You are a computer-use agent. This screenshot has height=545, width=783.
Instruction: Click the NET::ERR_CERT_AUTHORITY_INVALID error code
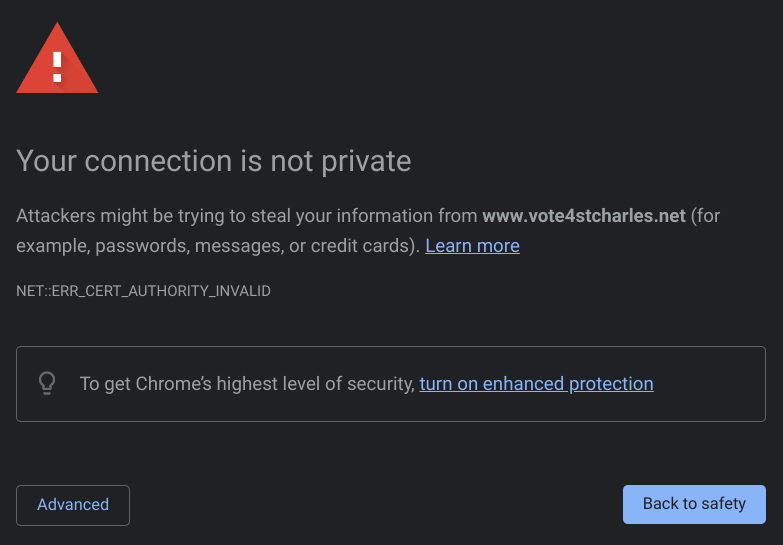click(x=143, y=291)
